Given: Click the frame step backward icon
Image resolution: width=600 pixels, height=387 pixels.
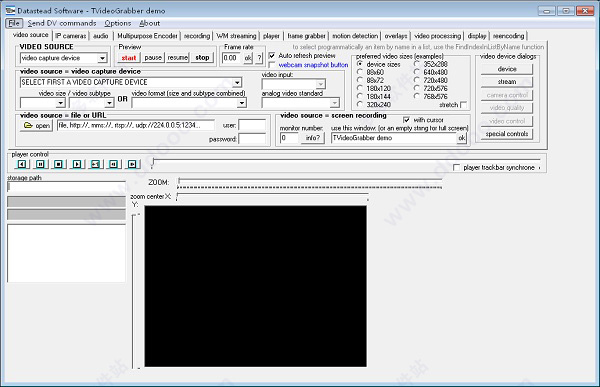Looking at the screenshot, I should (x=114, y=164).
